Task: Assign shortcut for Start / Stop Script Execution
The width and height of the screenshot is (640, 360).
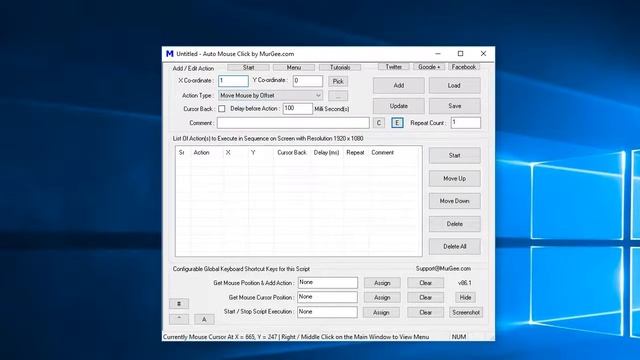Action: tap(381, 313)
